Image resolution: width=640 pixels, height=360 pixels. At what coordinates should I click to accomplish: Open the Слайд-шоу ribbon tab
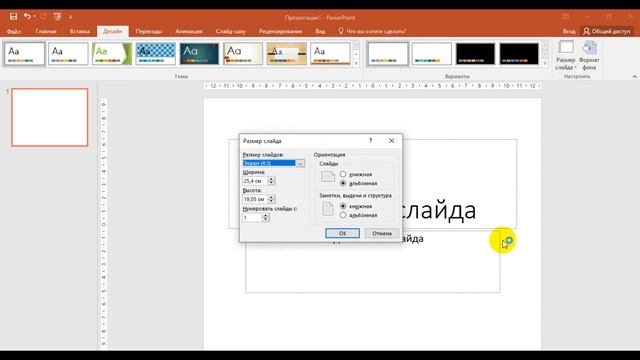click(231, 31)
